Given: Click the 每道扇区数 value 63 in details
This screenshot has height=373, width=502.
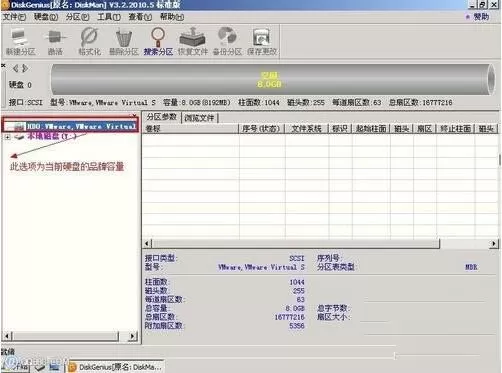Looking at the screenshot, I should pyautogui.click(x=301, y=300).
